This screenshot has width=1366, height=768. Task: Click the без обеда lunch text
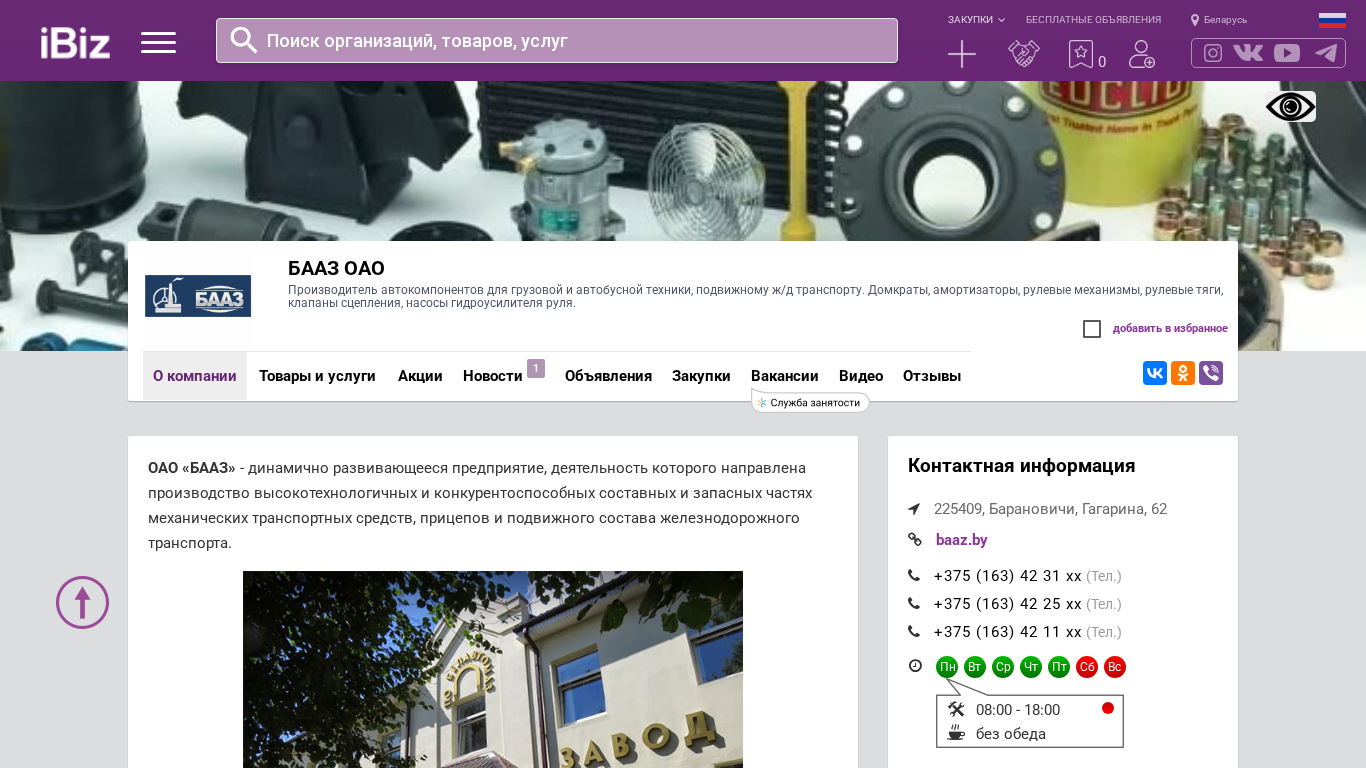(x=1011, y=734)
